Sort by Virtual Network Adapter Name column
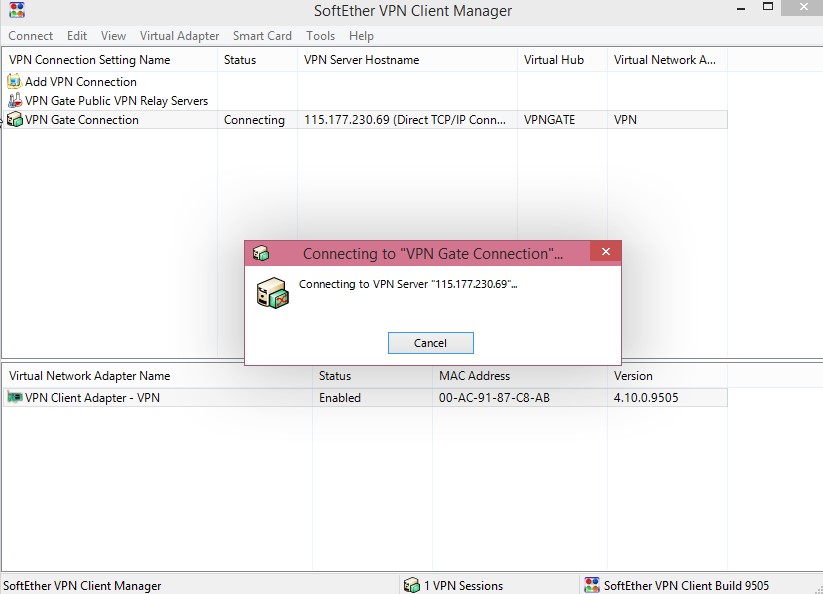 tap(157, 376)
